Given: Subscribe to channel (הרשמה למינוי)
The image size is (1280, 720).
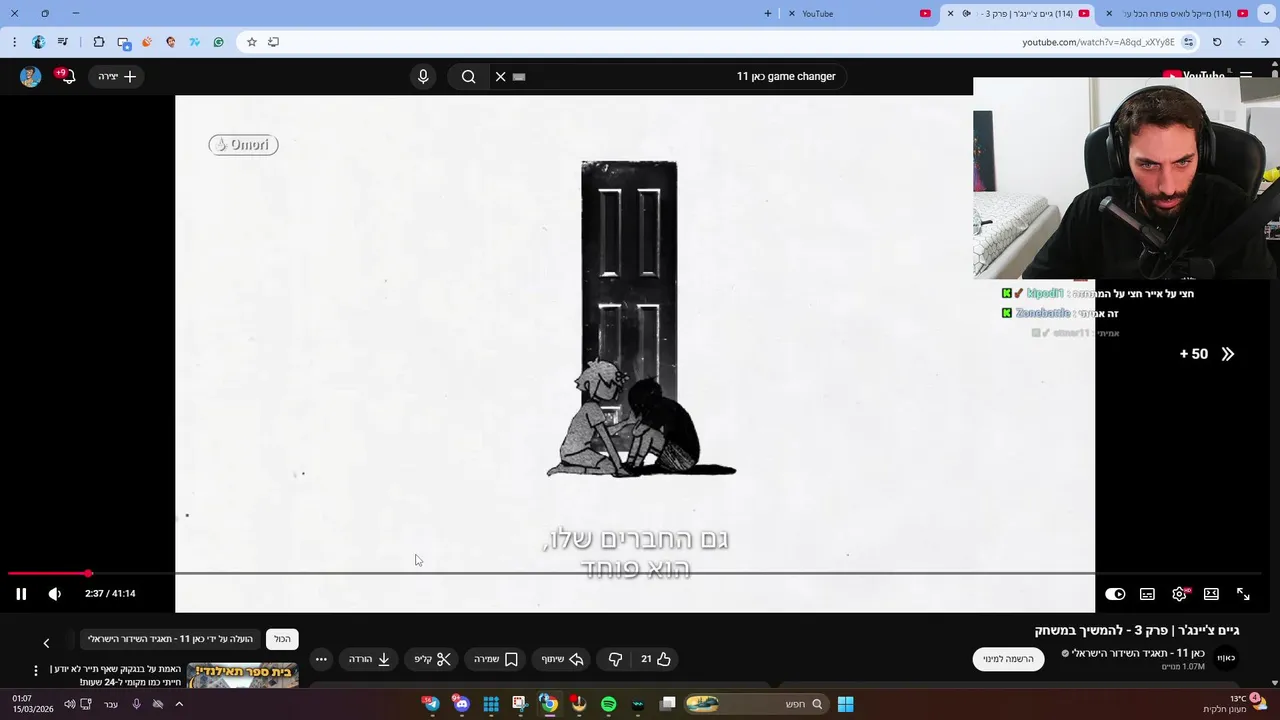Looking at the screenshot, I should (1008, 659).
